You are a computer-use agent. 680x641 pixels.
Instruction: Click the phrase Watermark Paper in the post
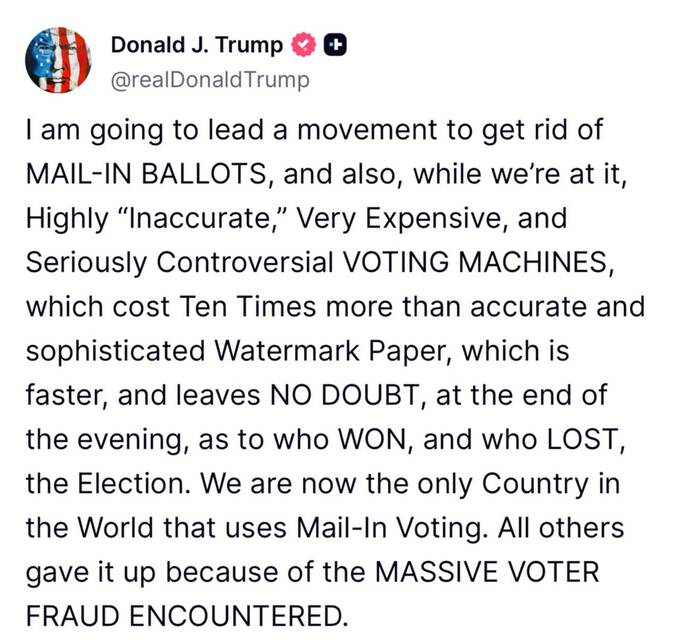[332, 350]
